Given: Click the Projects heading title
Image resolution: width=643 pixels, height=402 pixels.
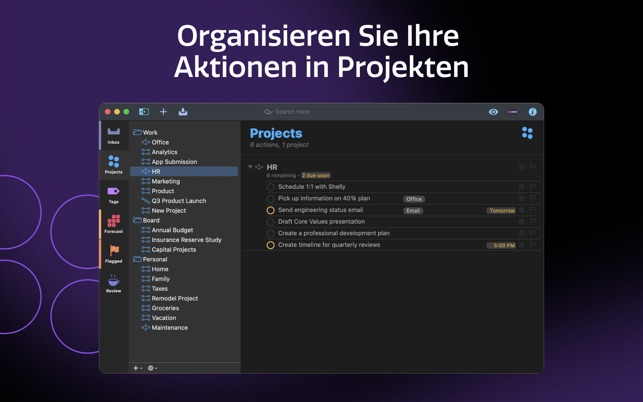Looking at the screenshot, I should [276, 133].
